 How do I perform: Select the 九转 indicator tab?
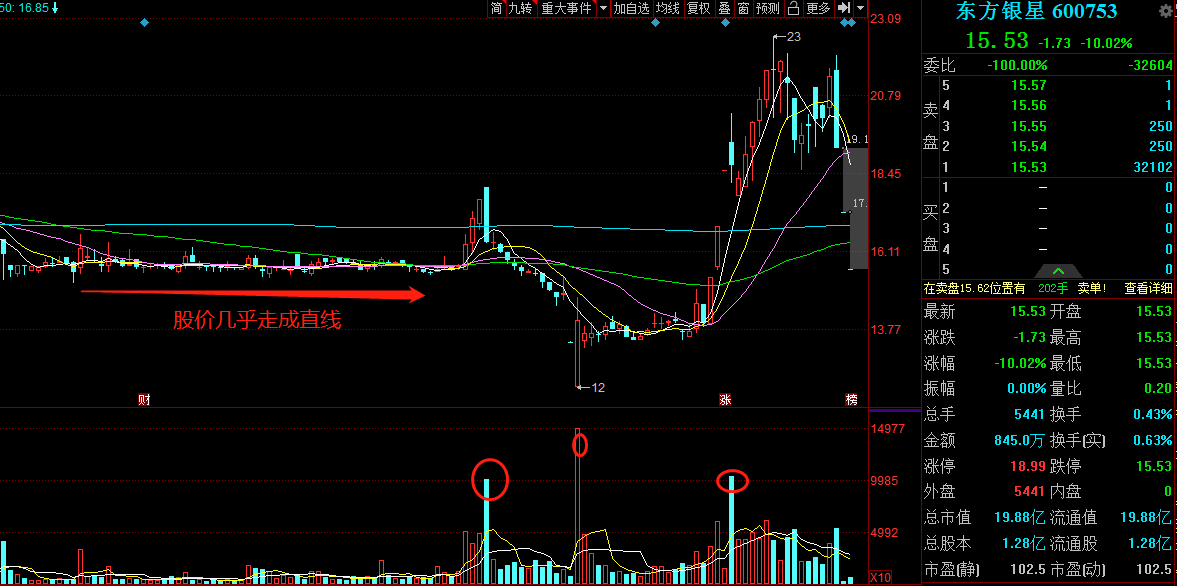pyautogui.click(x=520, y=8)
